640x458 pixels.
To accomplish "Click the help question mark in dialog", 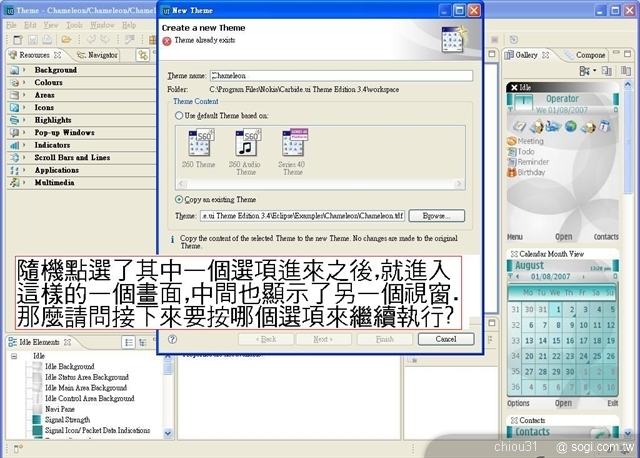I will coord(173,339).
